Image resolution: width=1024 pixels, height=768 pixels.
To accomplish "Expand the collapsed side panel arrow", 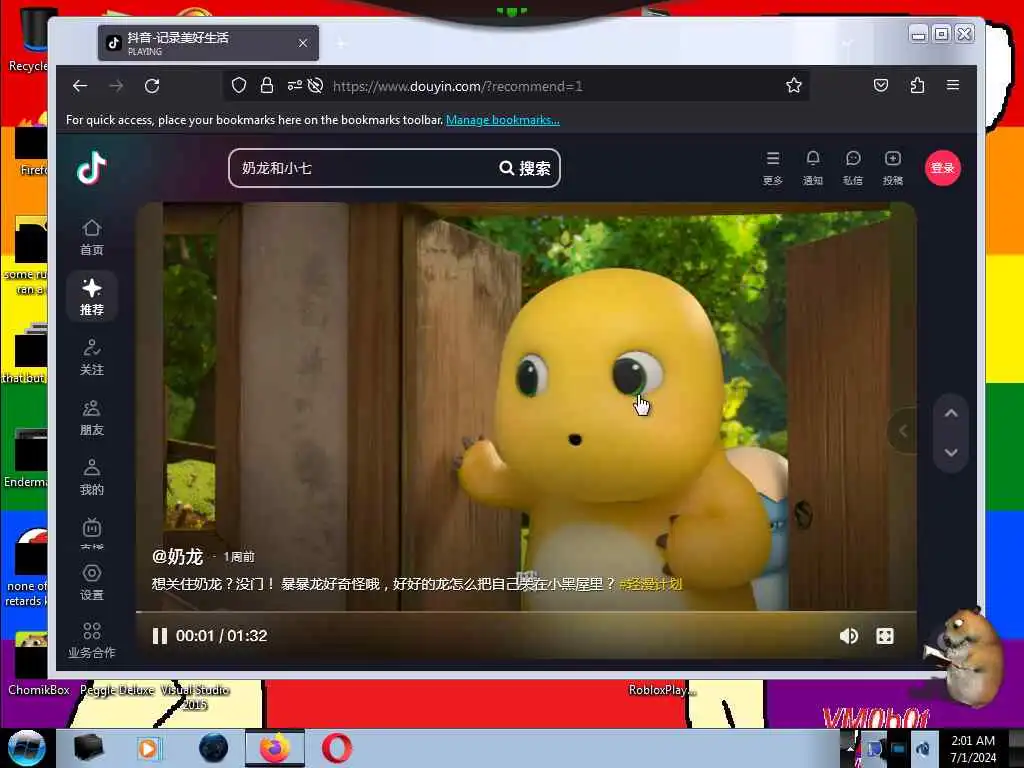I will [903, 431].
